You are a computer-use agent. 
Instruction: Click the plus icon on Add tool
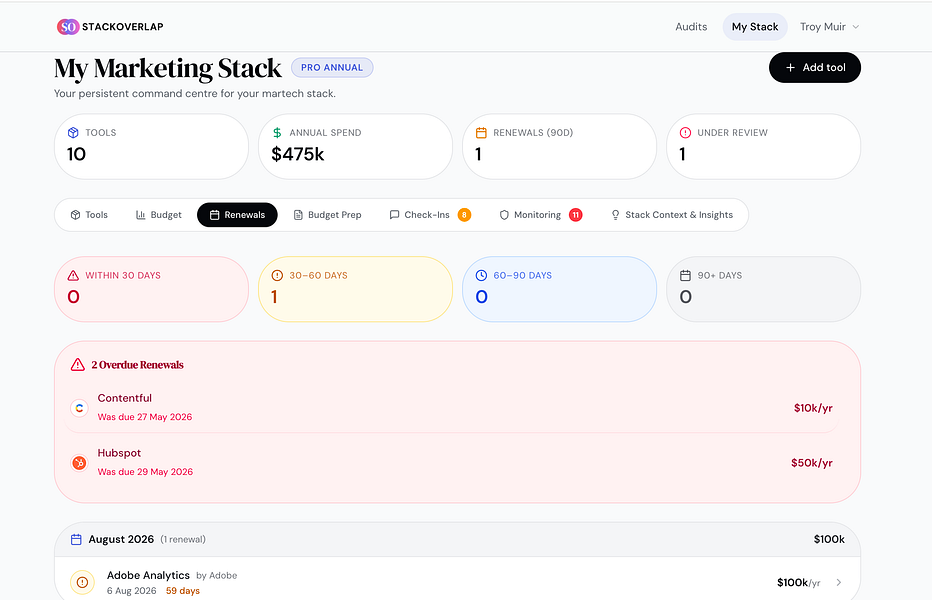pyautogui.click(x=791, y=68)
